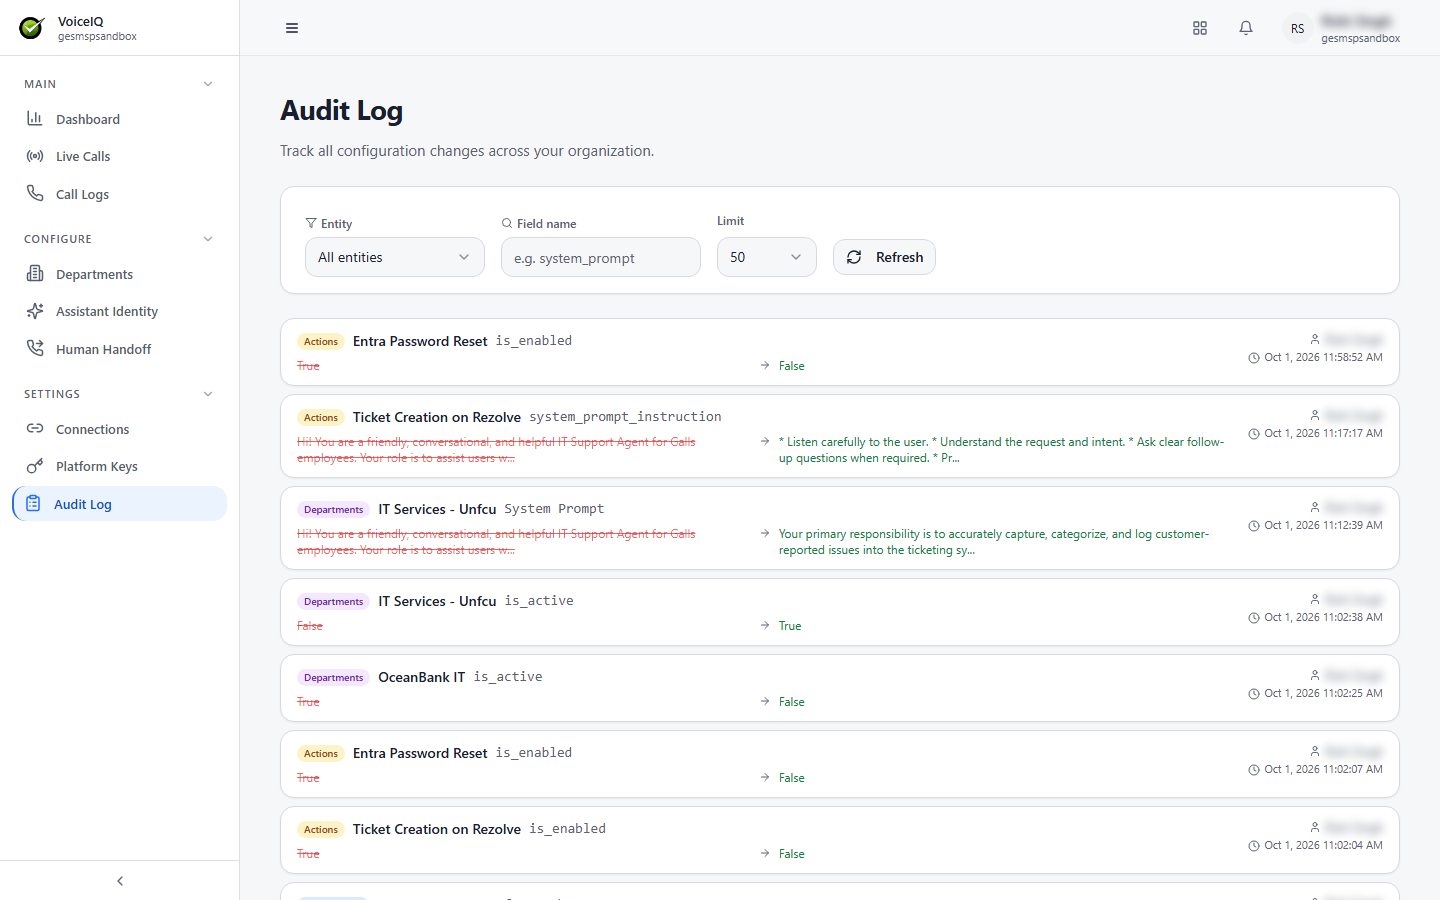Open the Limit 50 dropdown
This screenshot has height=900, width=1440.
(767, 257)
